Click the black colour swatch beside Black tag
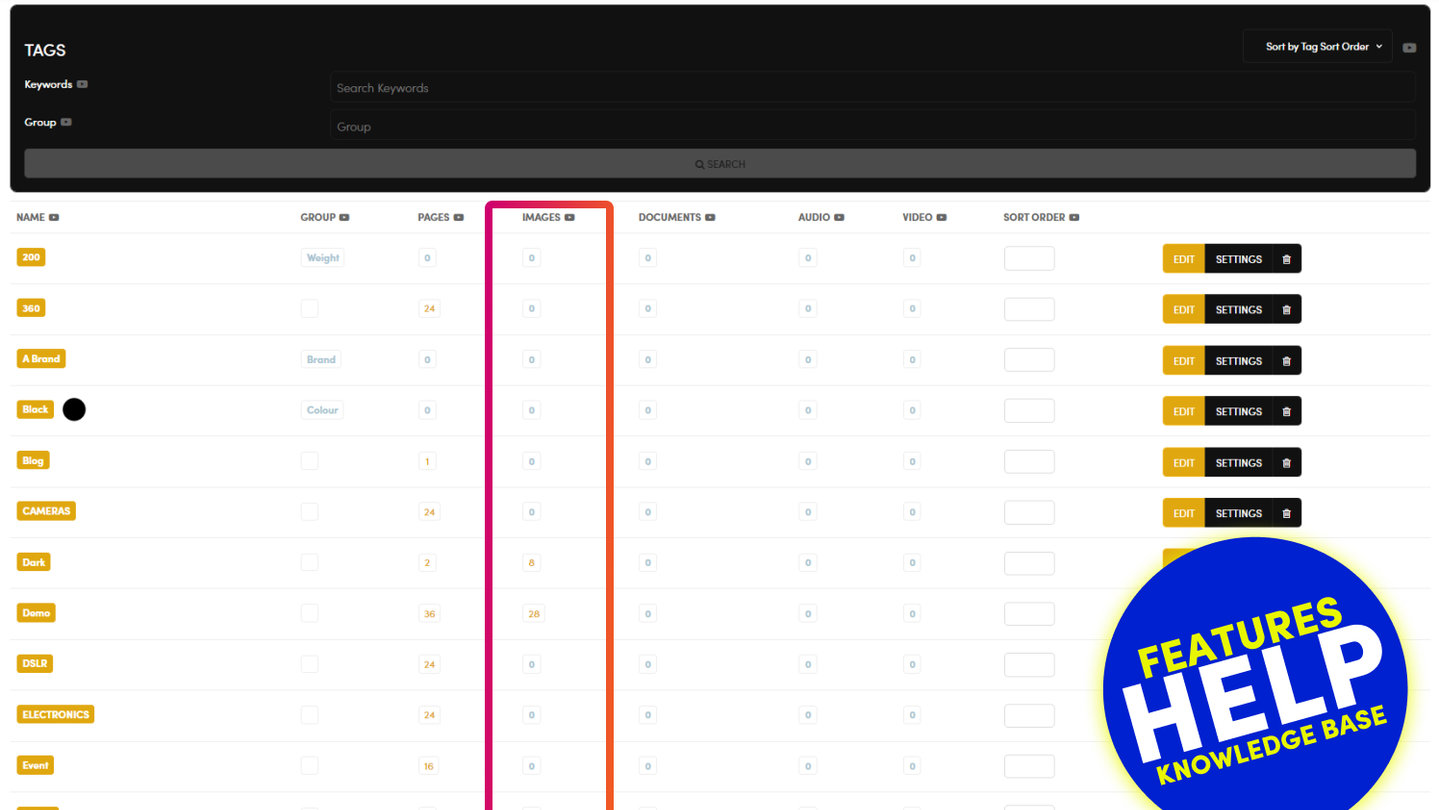This screenshot has width=1439, height=810. click(74, 409)
